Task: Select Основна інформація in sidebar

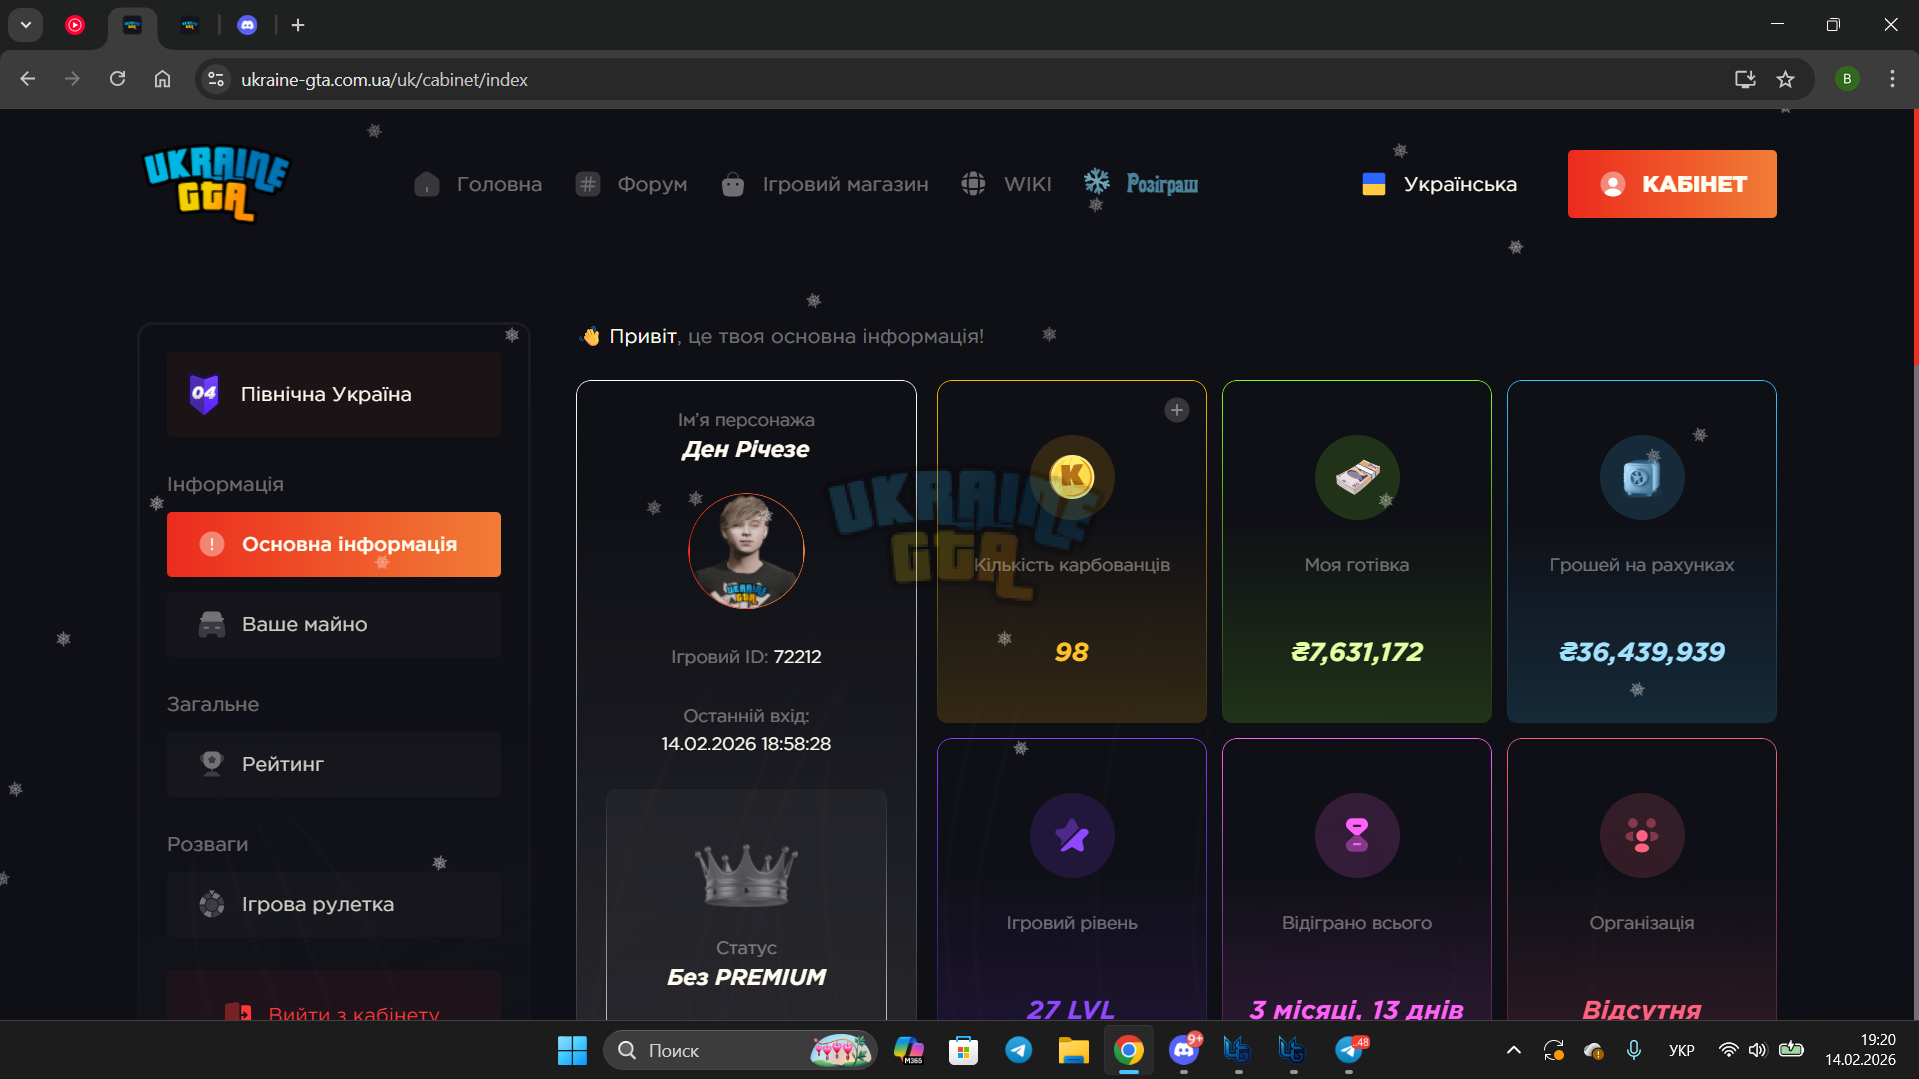Action: click(x=334, y=544)
